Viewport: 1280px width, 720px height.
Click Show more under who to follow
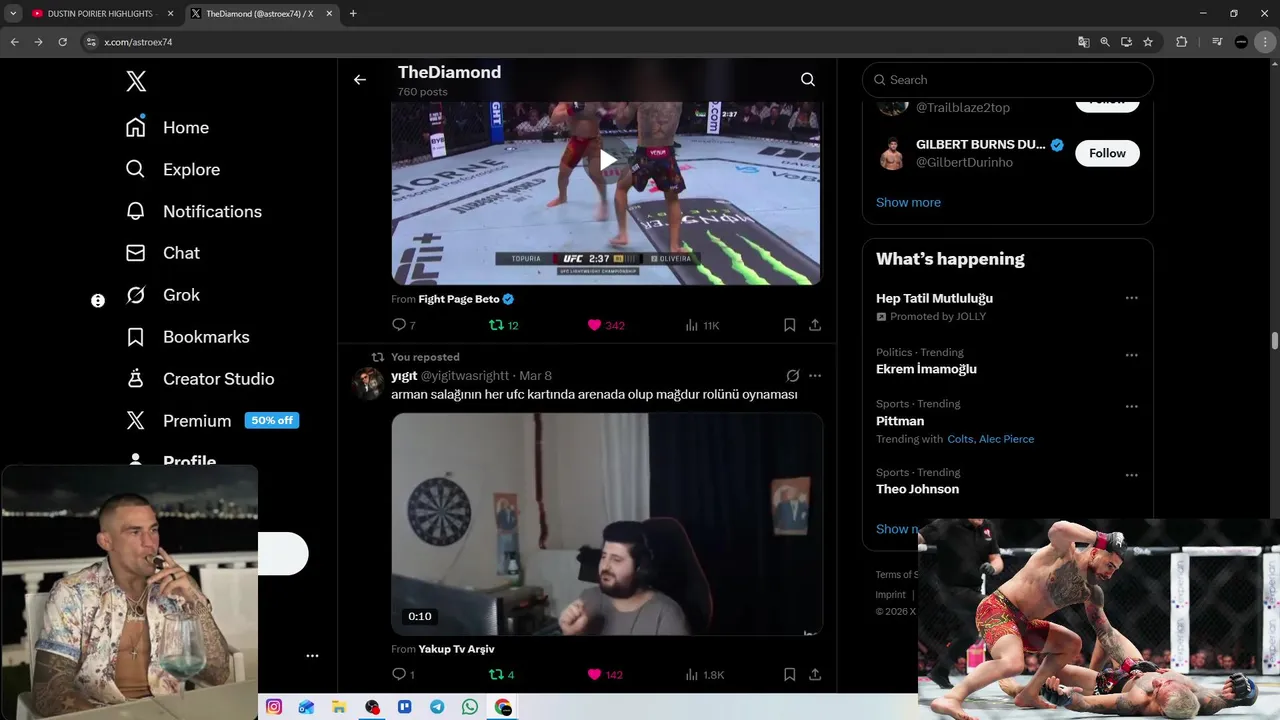(x=908, y=202)
